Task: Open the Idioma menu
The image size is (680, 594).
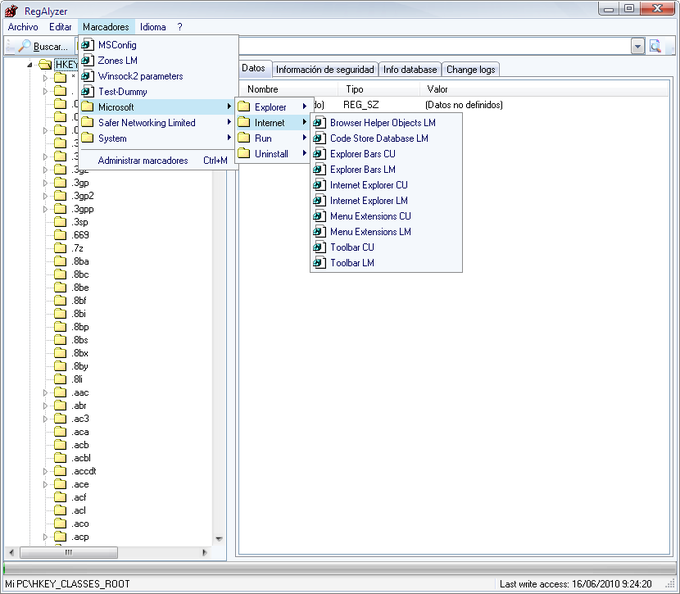Action: click(x=153, y=27)
